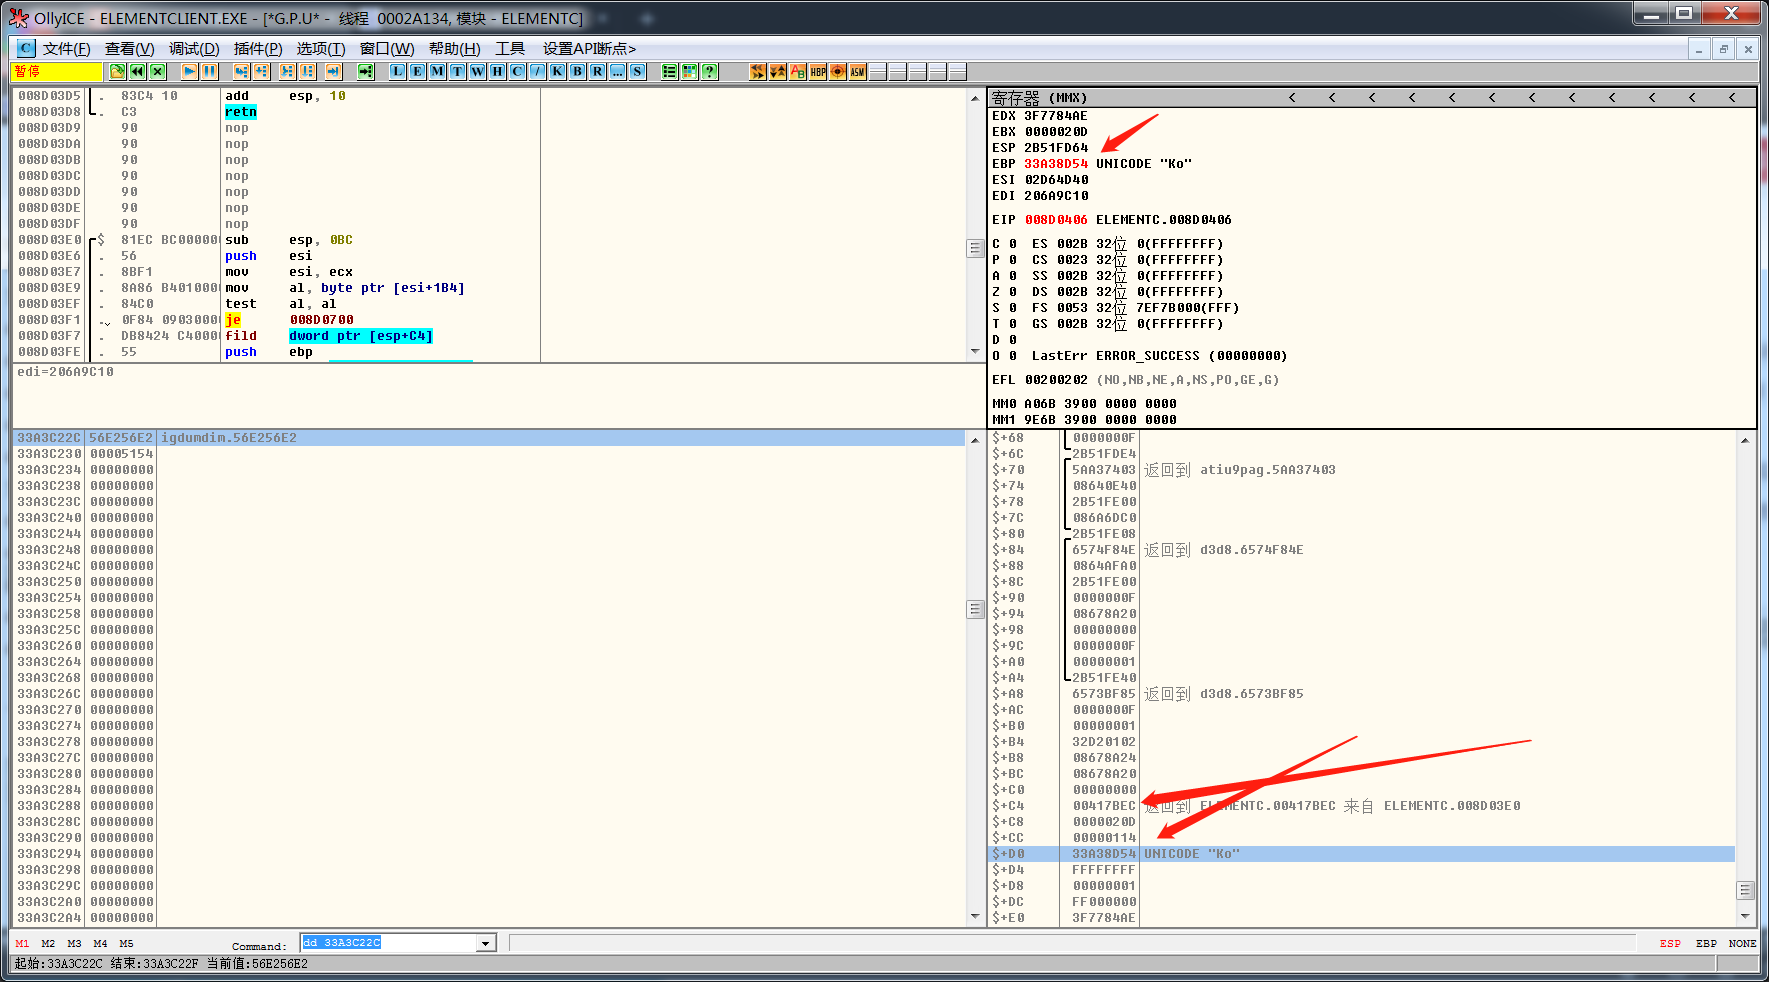1769x982 pixels.
Task: Open the 文件(F) menu
Action: pyautogui.click(x=67, y=48)
